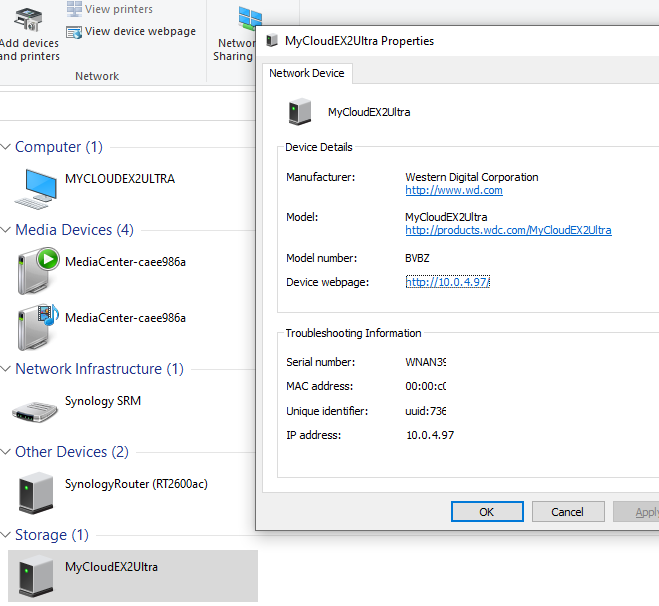Click the View printers icon
The width and height of the screenshot is (659, 606).
coord(74,9)
